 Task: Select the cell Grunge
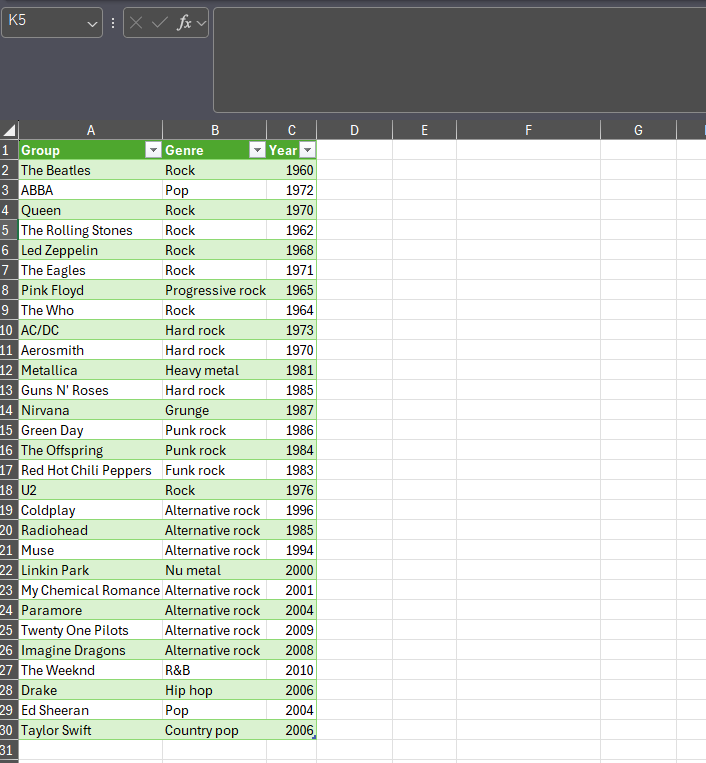click(x=215, y=410)
